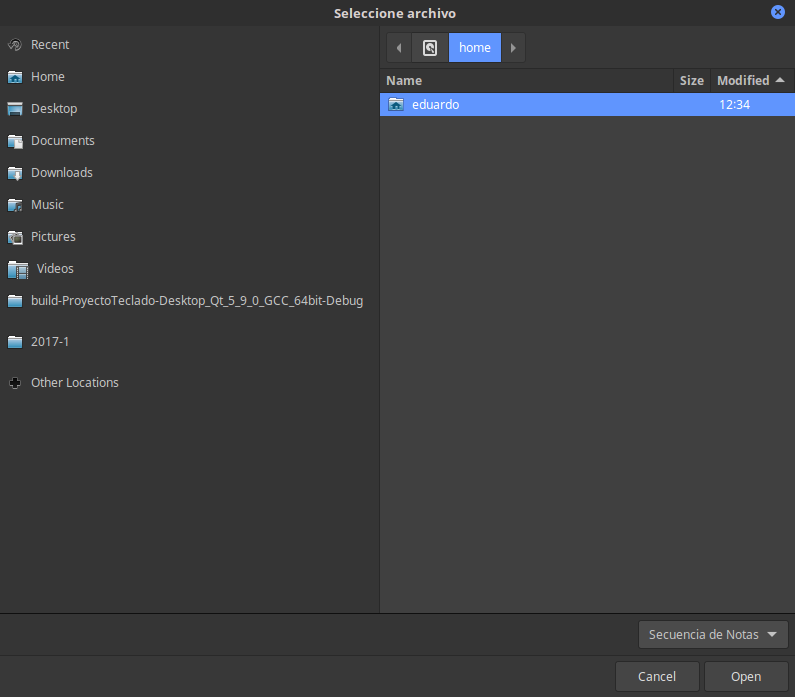This screenshot has width=795, height=697.
Task: Click the Documents folder icon
Action: coord(15,141)
